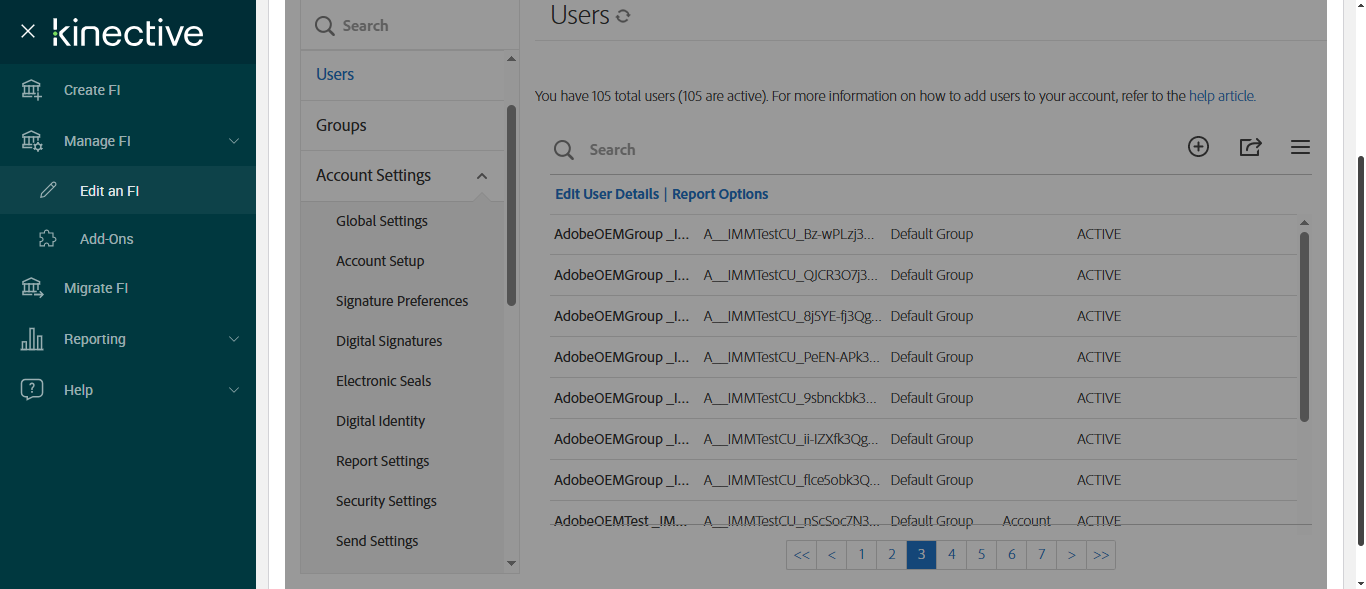Refresh the Users list
This screenshot has width=1366, height=589.
623,16
